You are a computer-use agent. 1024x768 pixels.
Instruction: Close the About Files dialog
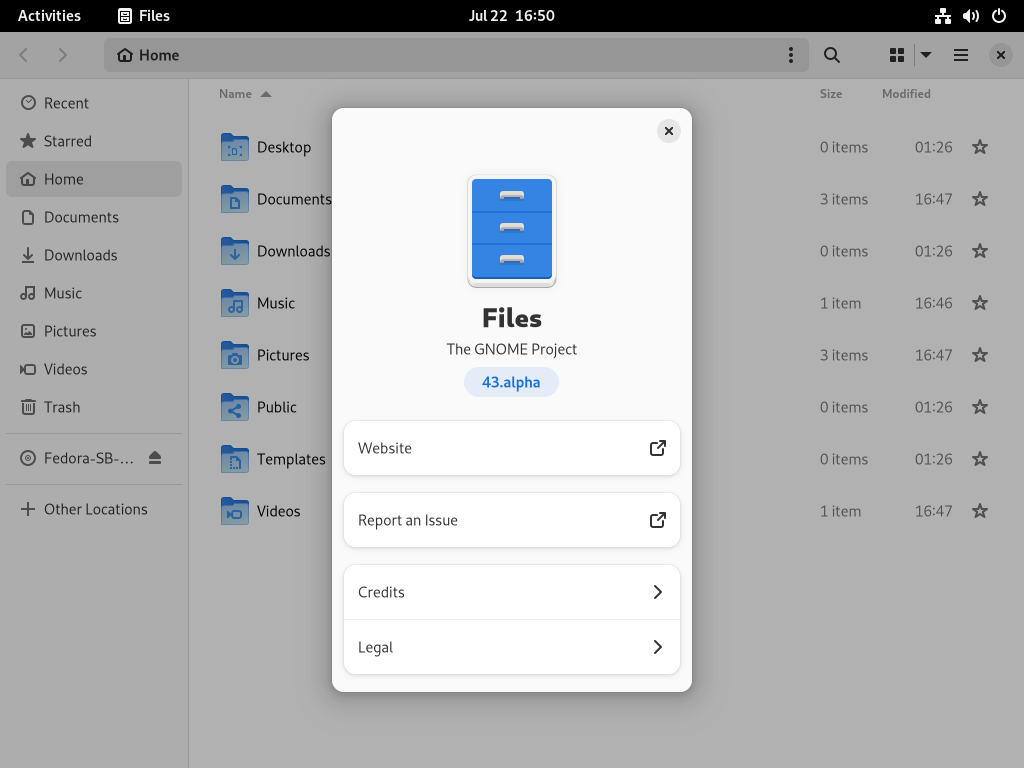click(x=669, y=131)
